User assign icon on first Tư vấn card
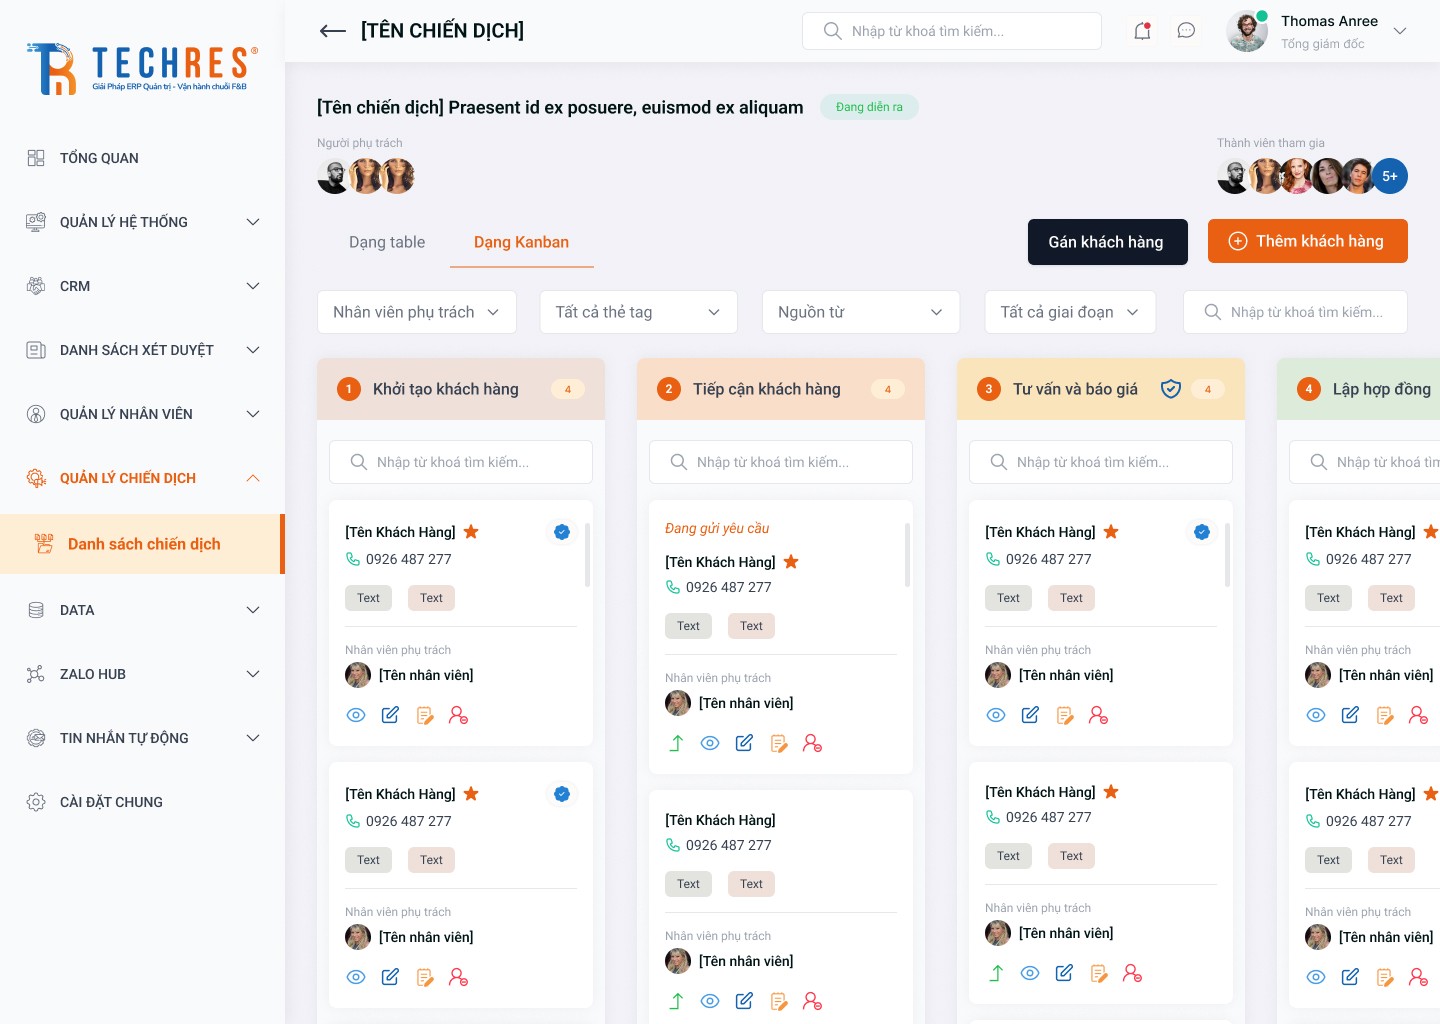The height and width of the screenshot is (1024, 1440). 1098,715
